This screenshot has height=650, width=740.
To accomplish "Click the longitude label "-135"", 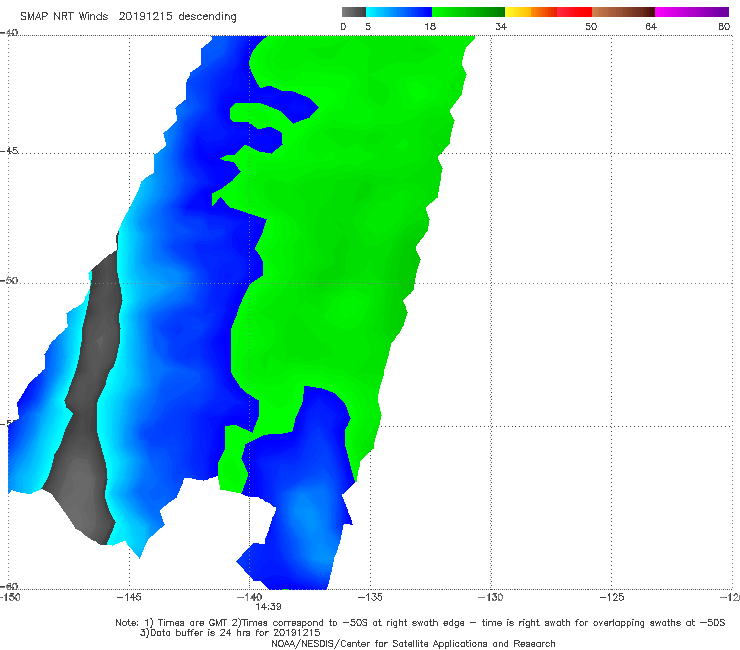I will tap(370, 597).
